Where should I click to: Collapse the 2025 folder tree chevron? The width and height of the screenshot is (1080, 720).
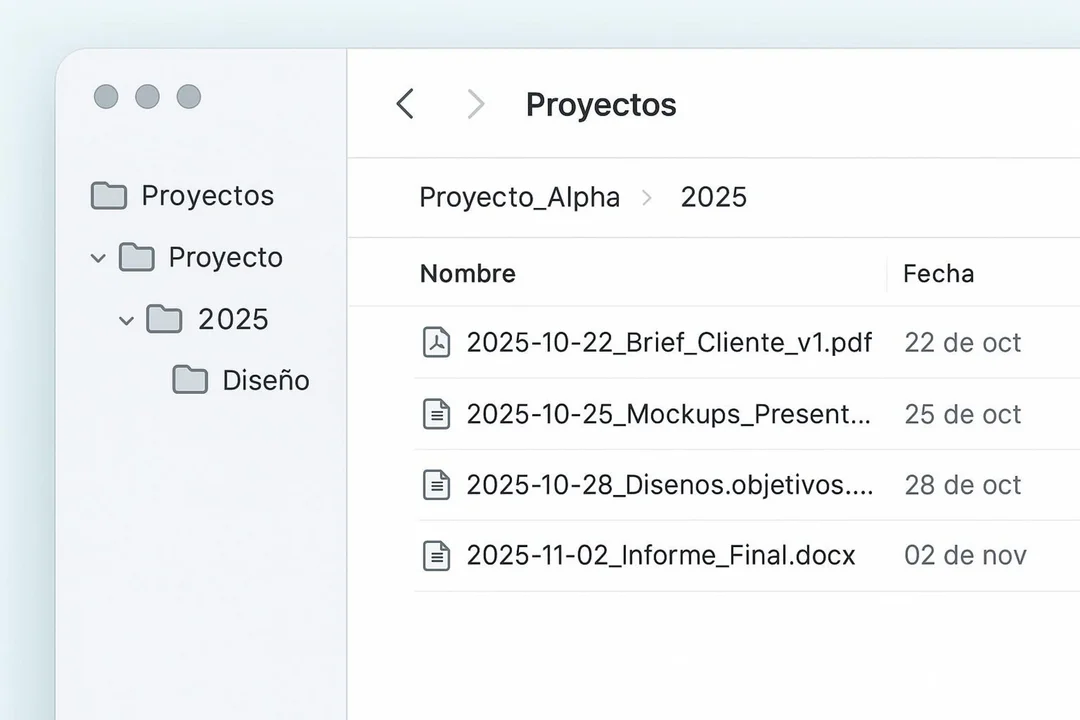pyautogui.click(x=126, y=320)
